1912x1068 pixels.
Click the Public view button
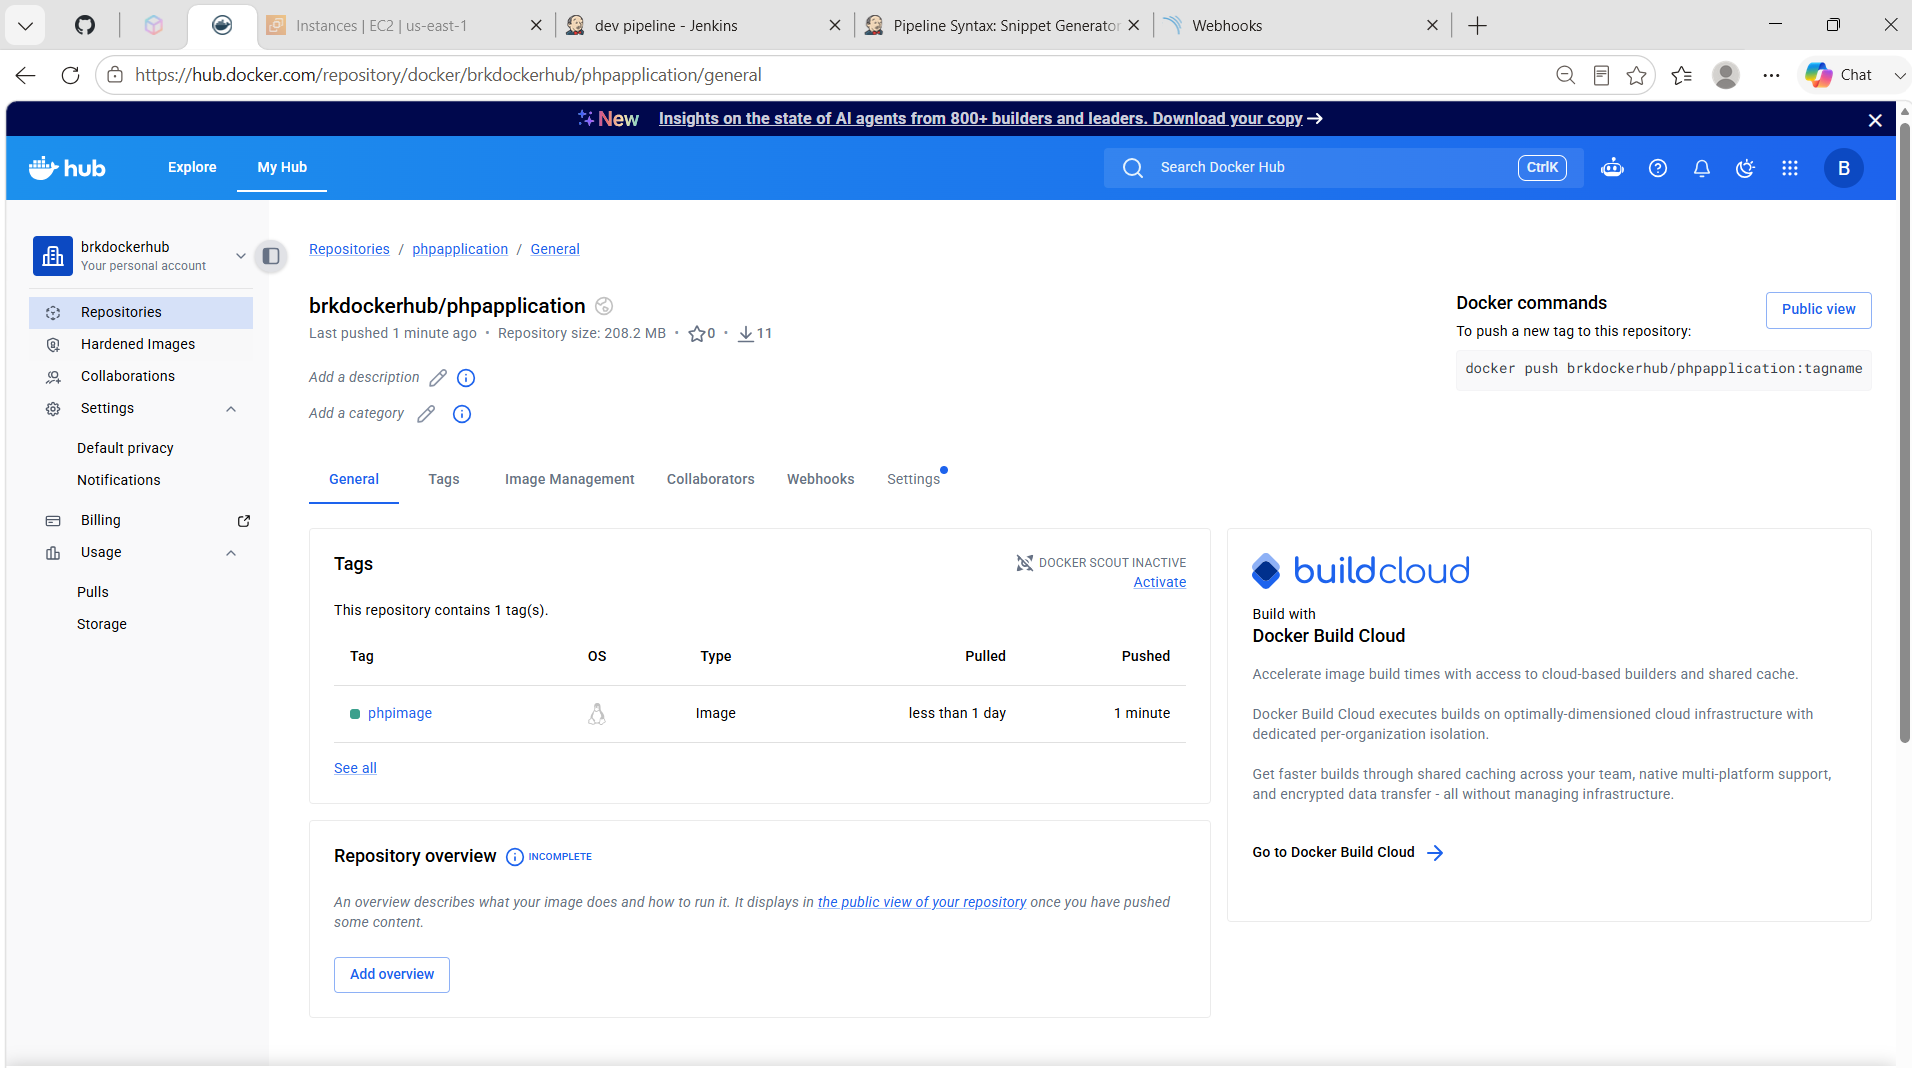(1818, 310)
